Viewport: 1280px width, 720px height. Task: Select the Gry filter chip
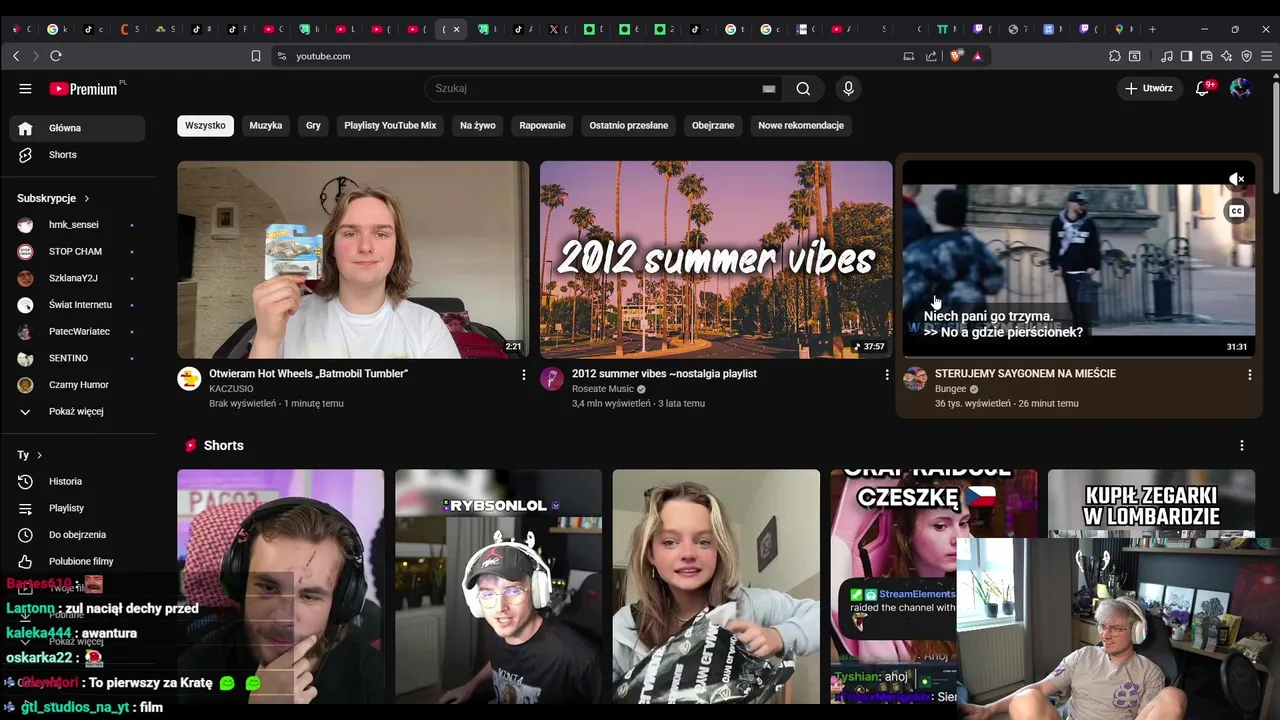313,126
